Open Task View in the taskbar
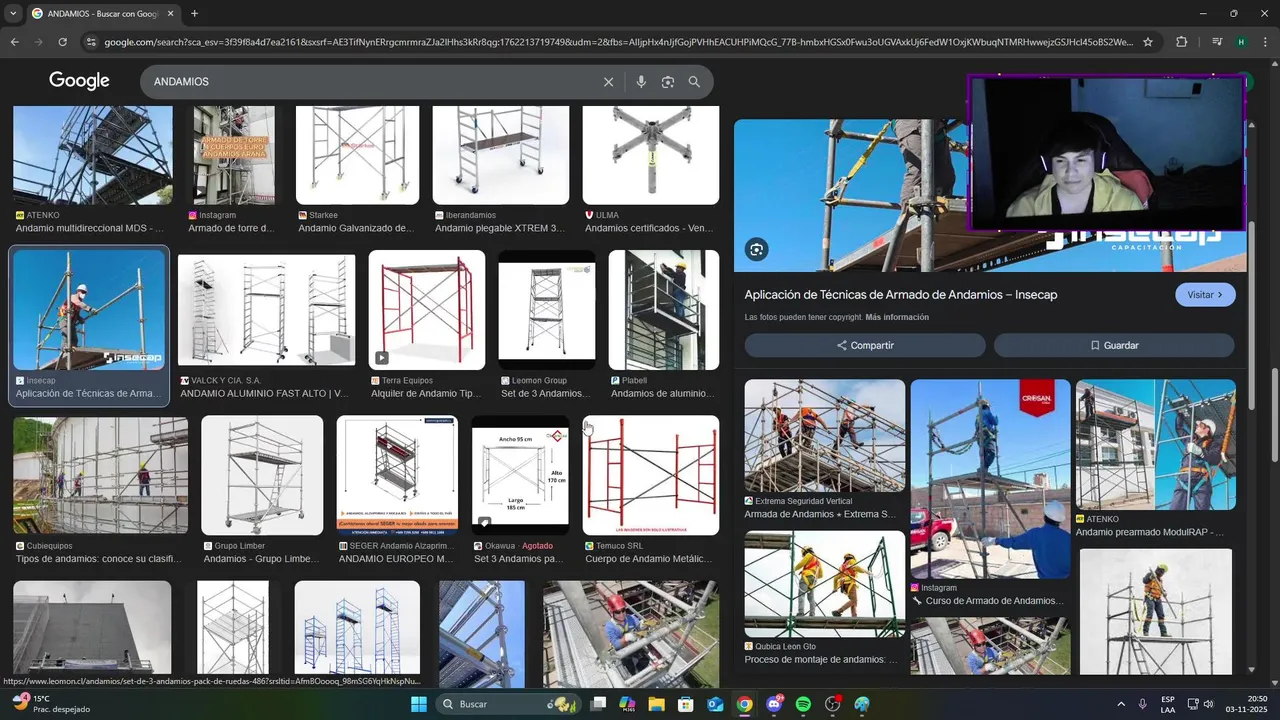This screenshot has height=720, width=1280. tap(598, 704)
